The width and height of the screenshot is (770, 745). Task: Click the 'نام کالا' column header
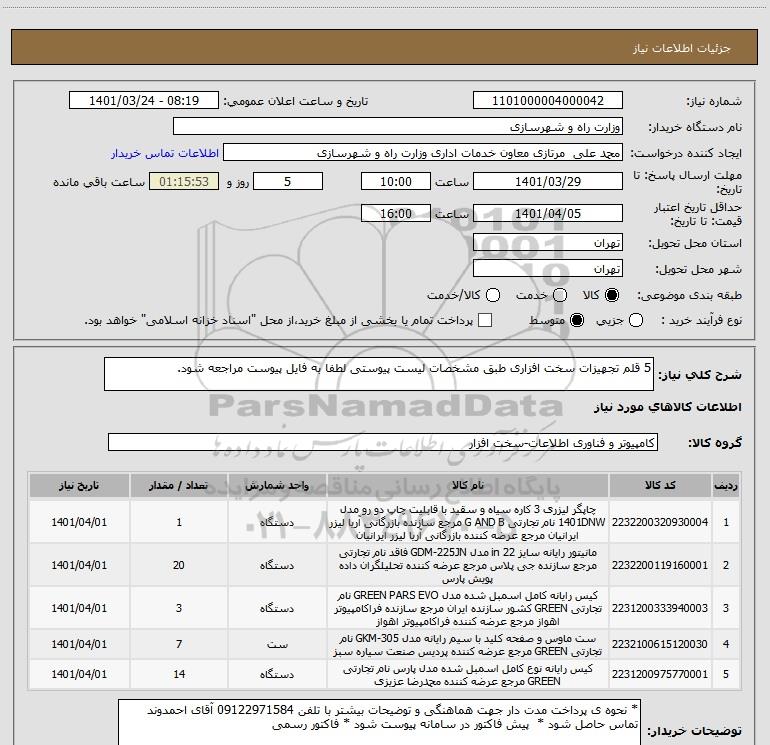click(x=468, y=485)
